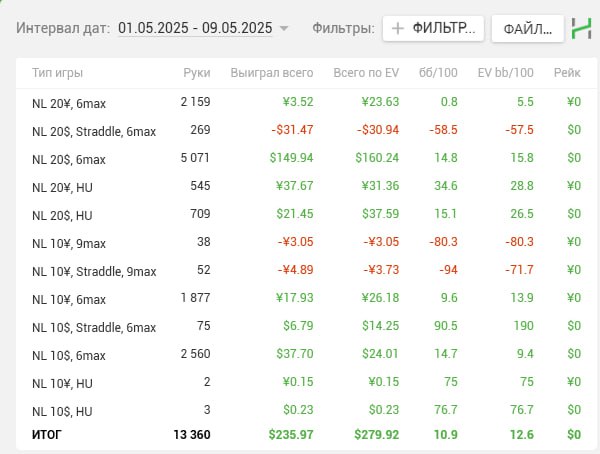Image resolution: width=600 pixels, height=454 pixels.
Task: Select NL 10¥, Straddle, 9max row
Action: 307,270
